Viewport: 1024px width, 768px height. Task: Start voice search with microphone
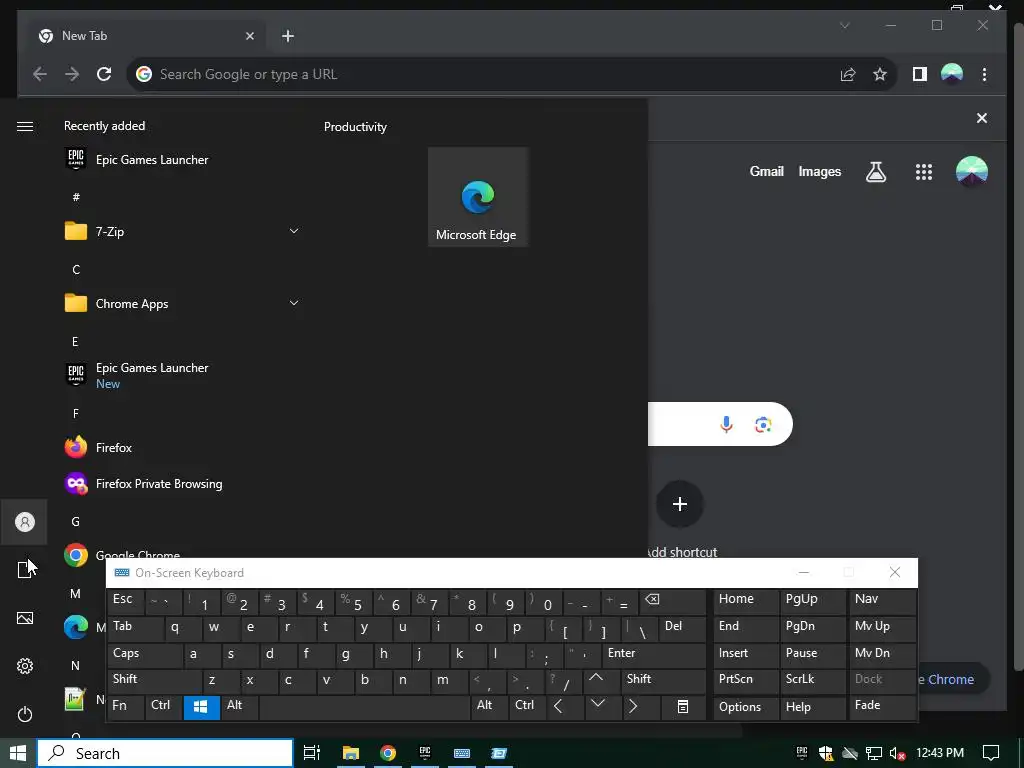726,424
